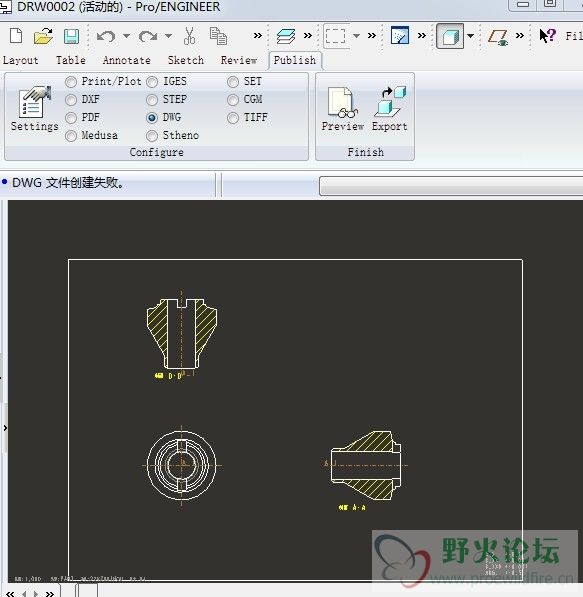Expand overflow chevron after repaint icon
583x597 pixels.
(x=422, y=36)
